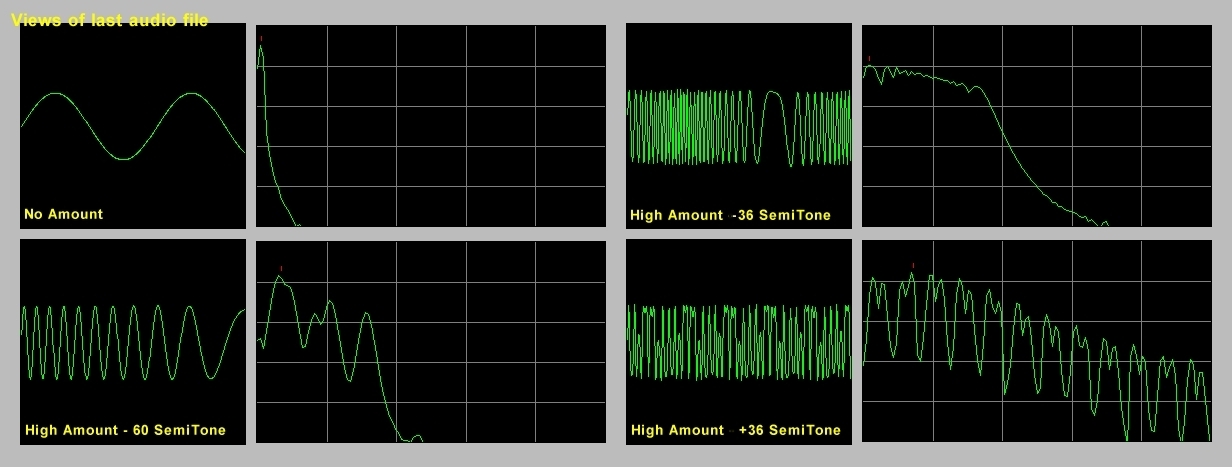Open the spectrum graph for -36 SemiTone
Viewport: 1232px width, 467px height.
point(1036,126)
